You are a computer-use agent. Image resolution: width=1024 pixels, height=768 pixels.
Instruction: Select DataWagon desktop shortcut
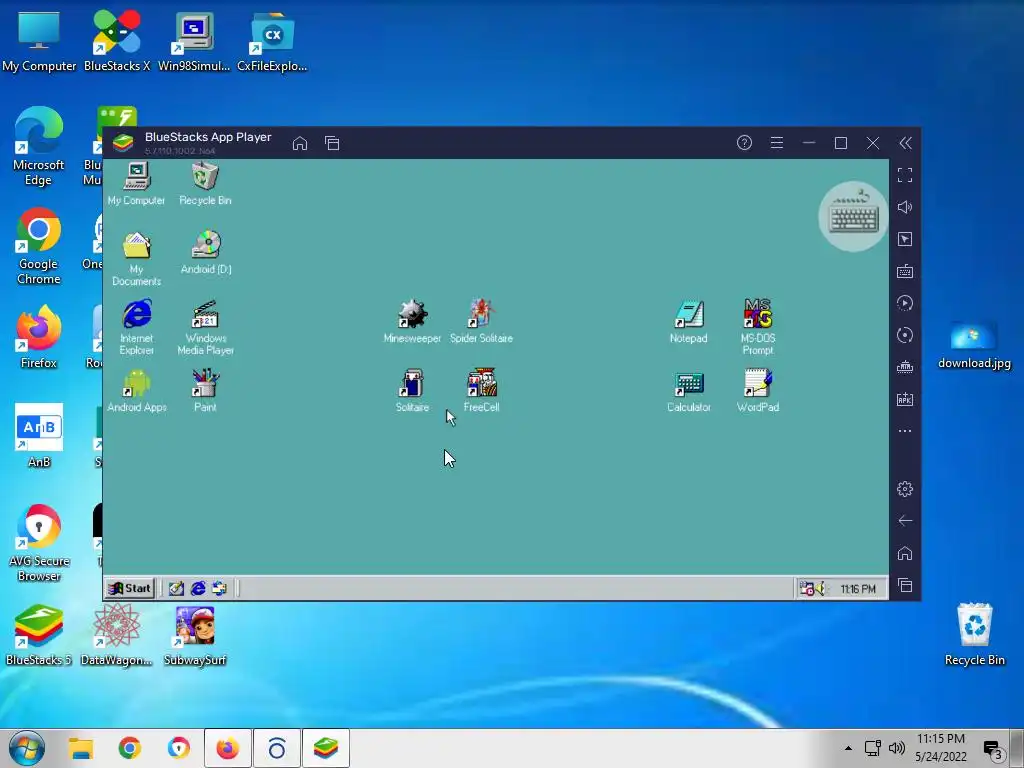click(116, 635)
